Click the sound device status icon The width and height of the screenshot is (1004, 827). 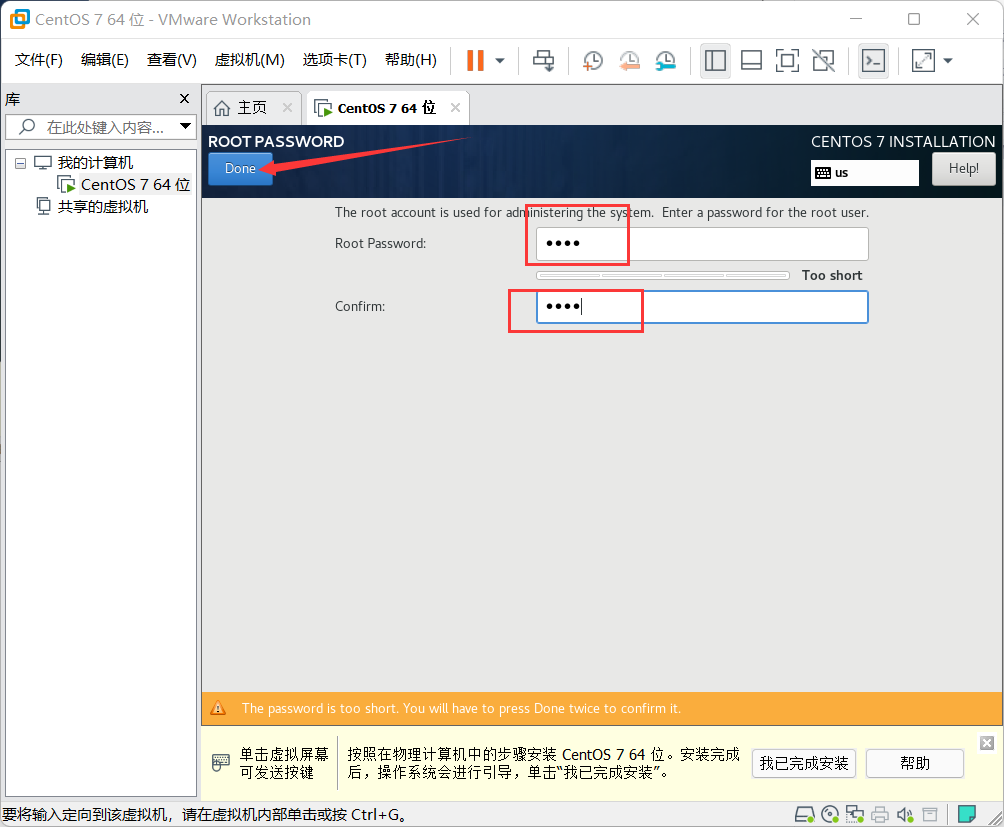click(x=905, y=814)
